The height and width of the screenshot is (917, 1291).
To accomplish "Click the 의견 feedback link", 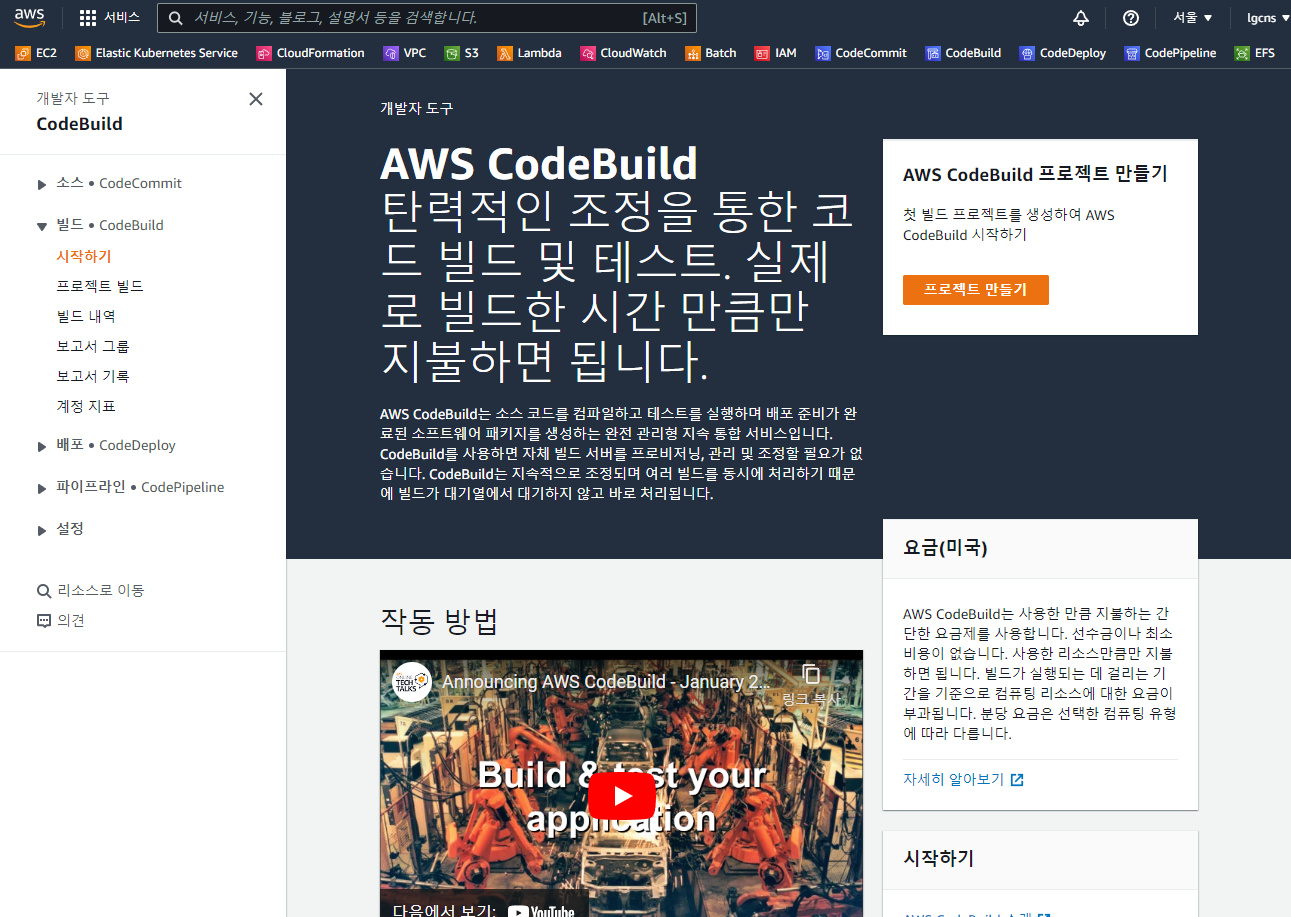I will [71, 621].
